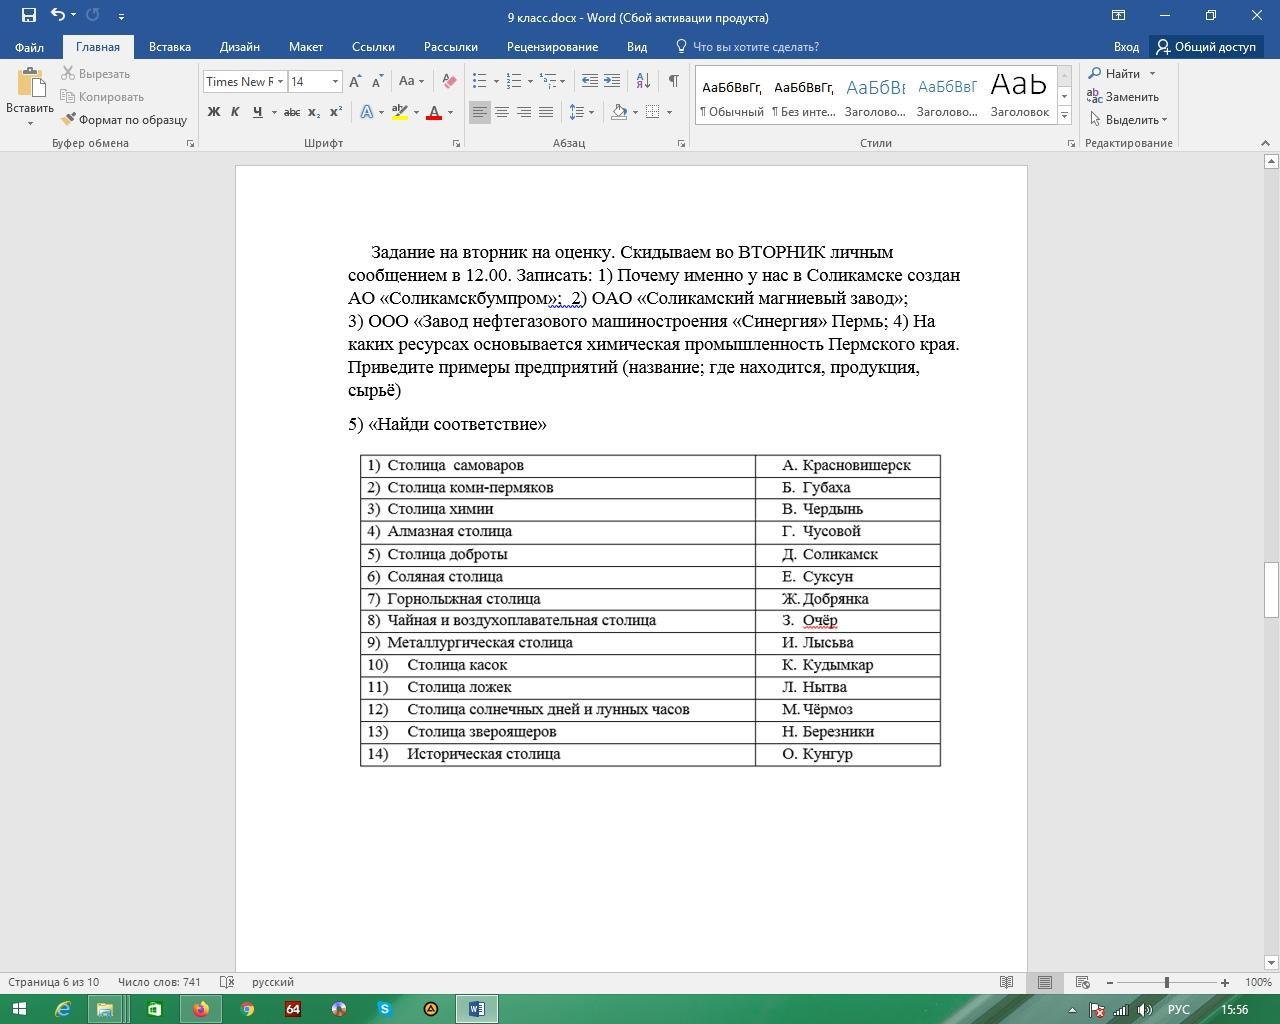This screenshot has height=1024, width=1280.
Task: Apply borders to the selection
Action: [653, 112]
